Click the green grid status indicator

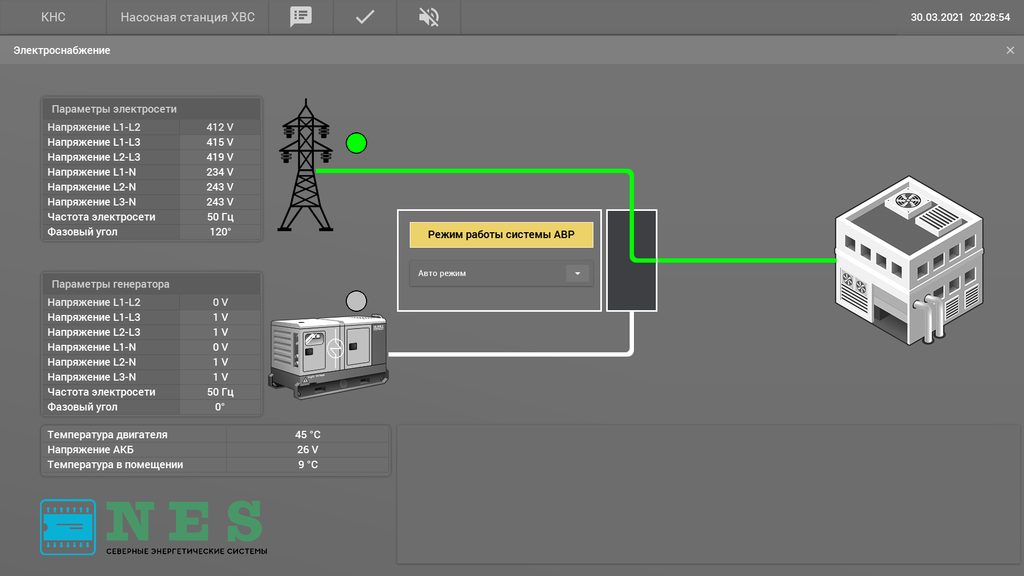356,143
